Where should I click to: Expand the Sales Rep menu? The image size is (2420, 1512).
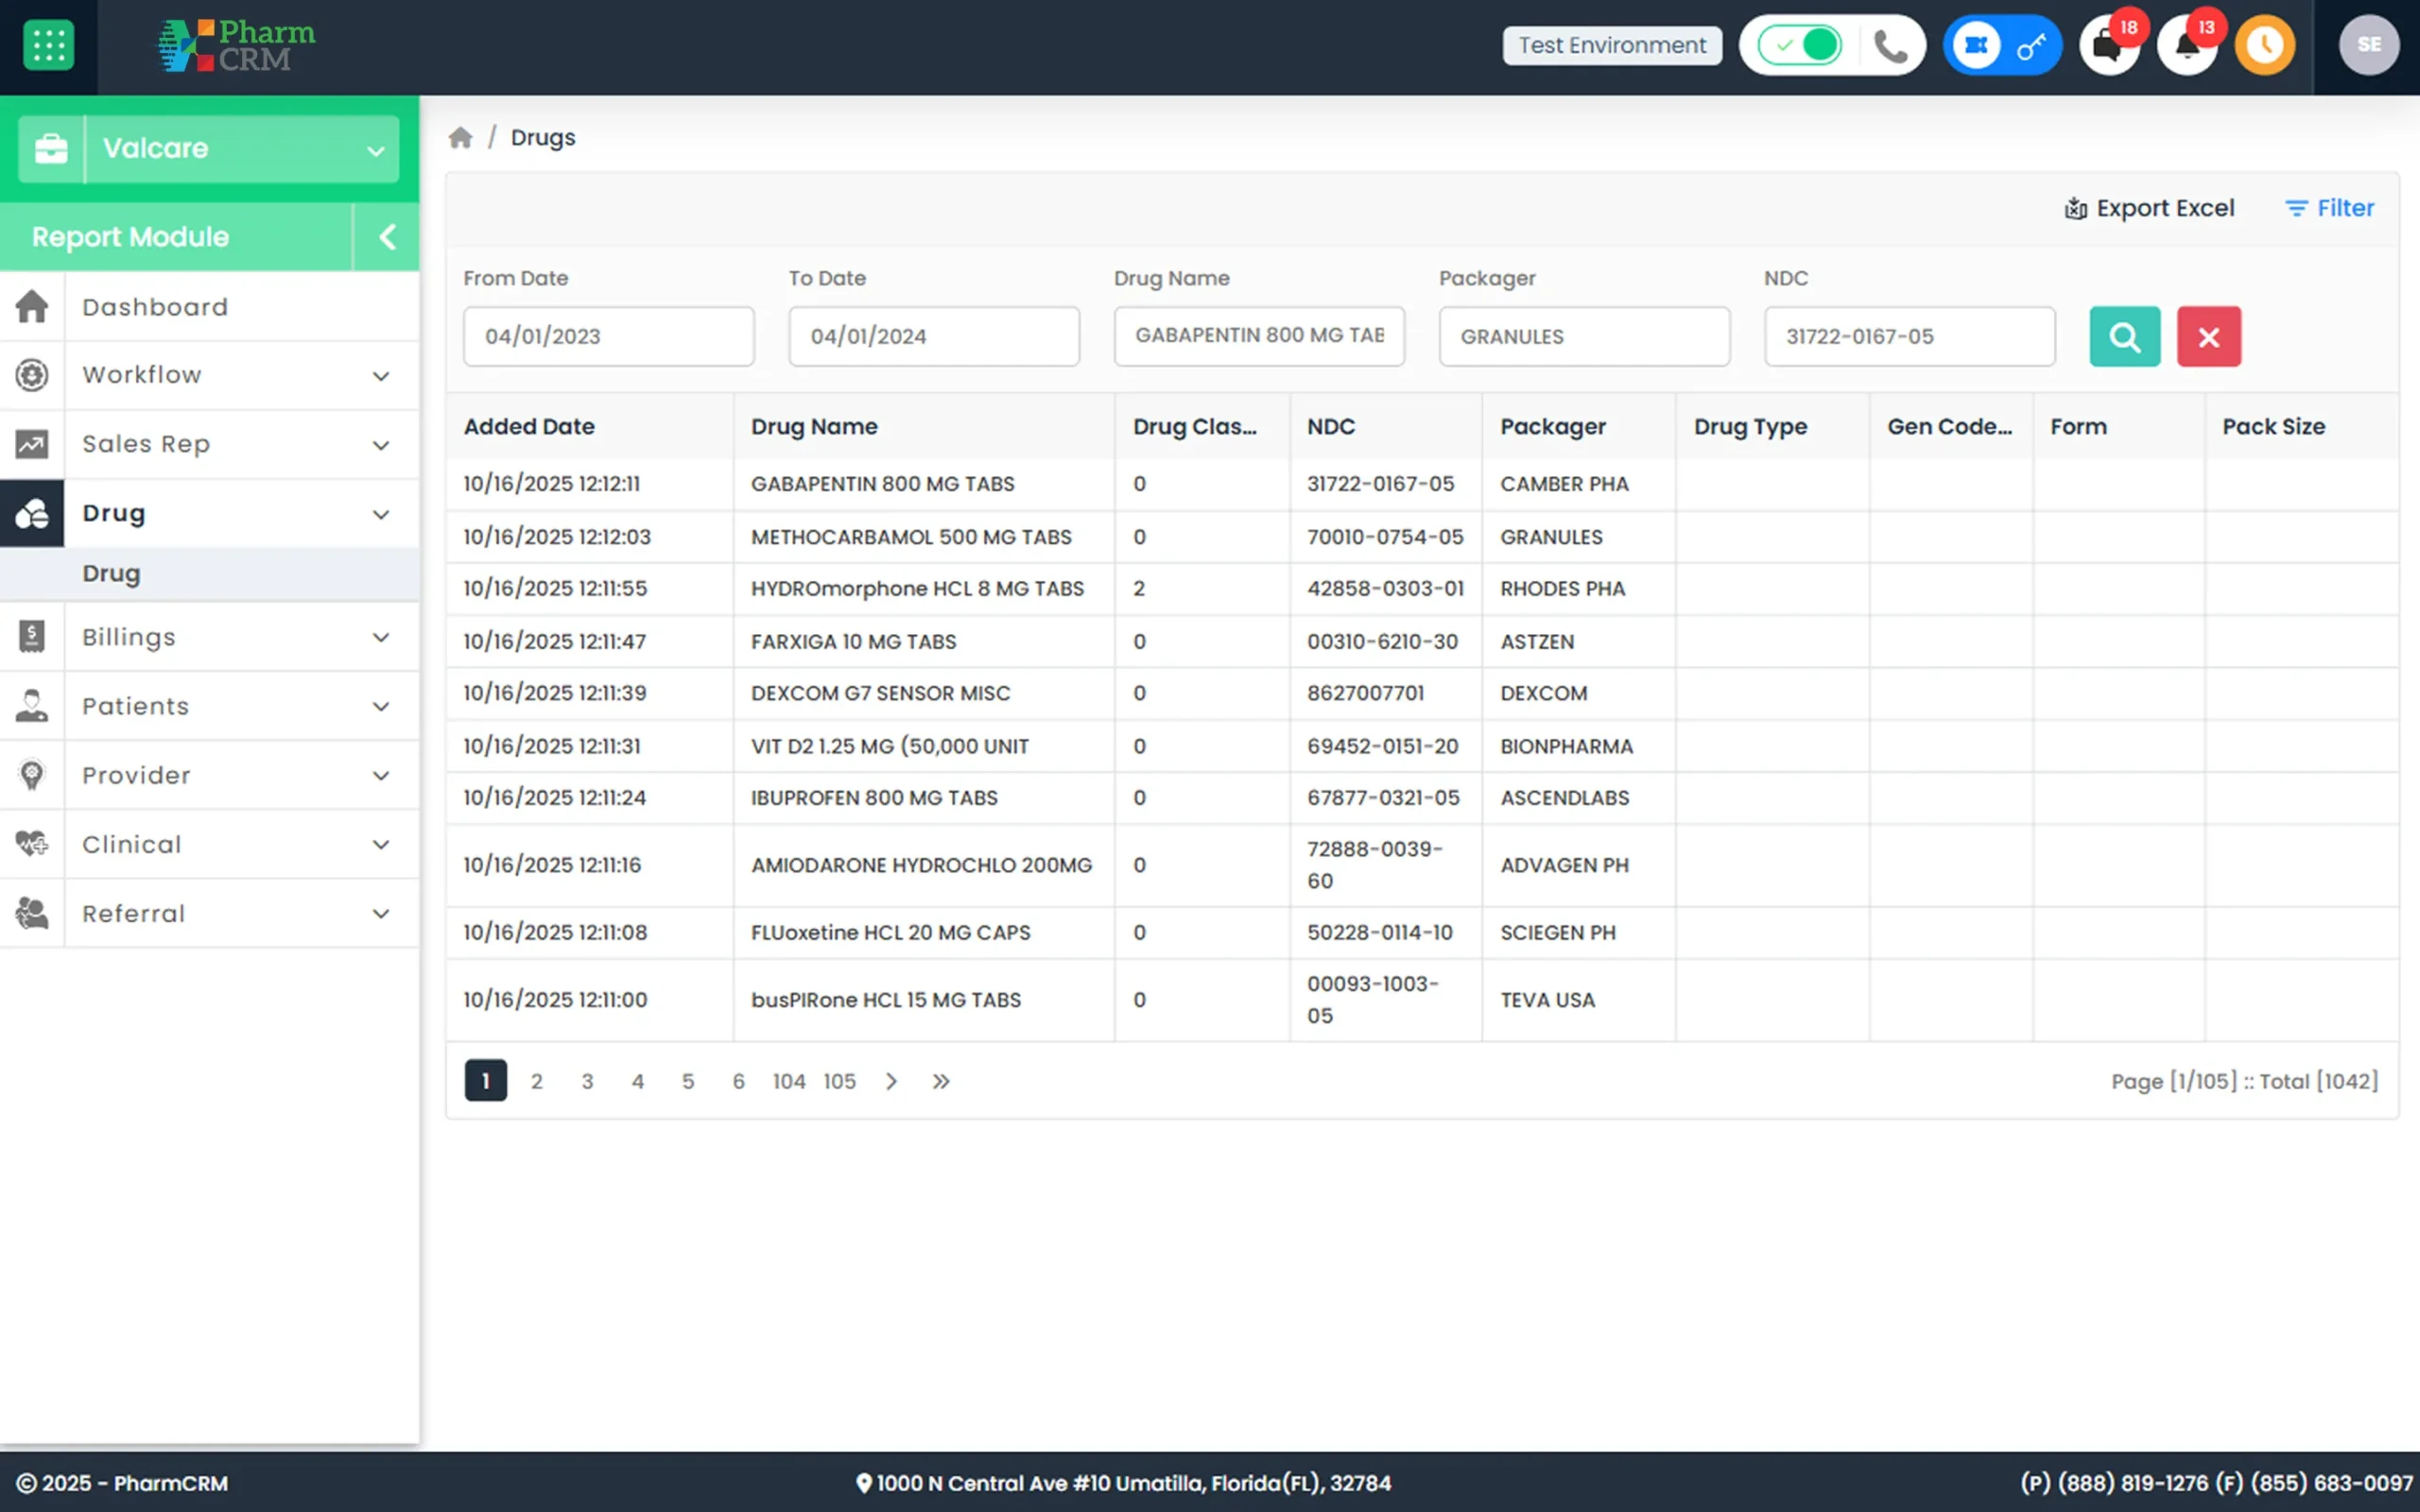coord(209,444)
